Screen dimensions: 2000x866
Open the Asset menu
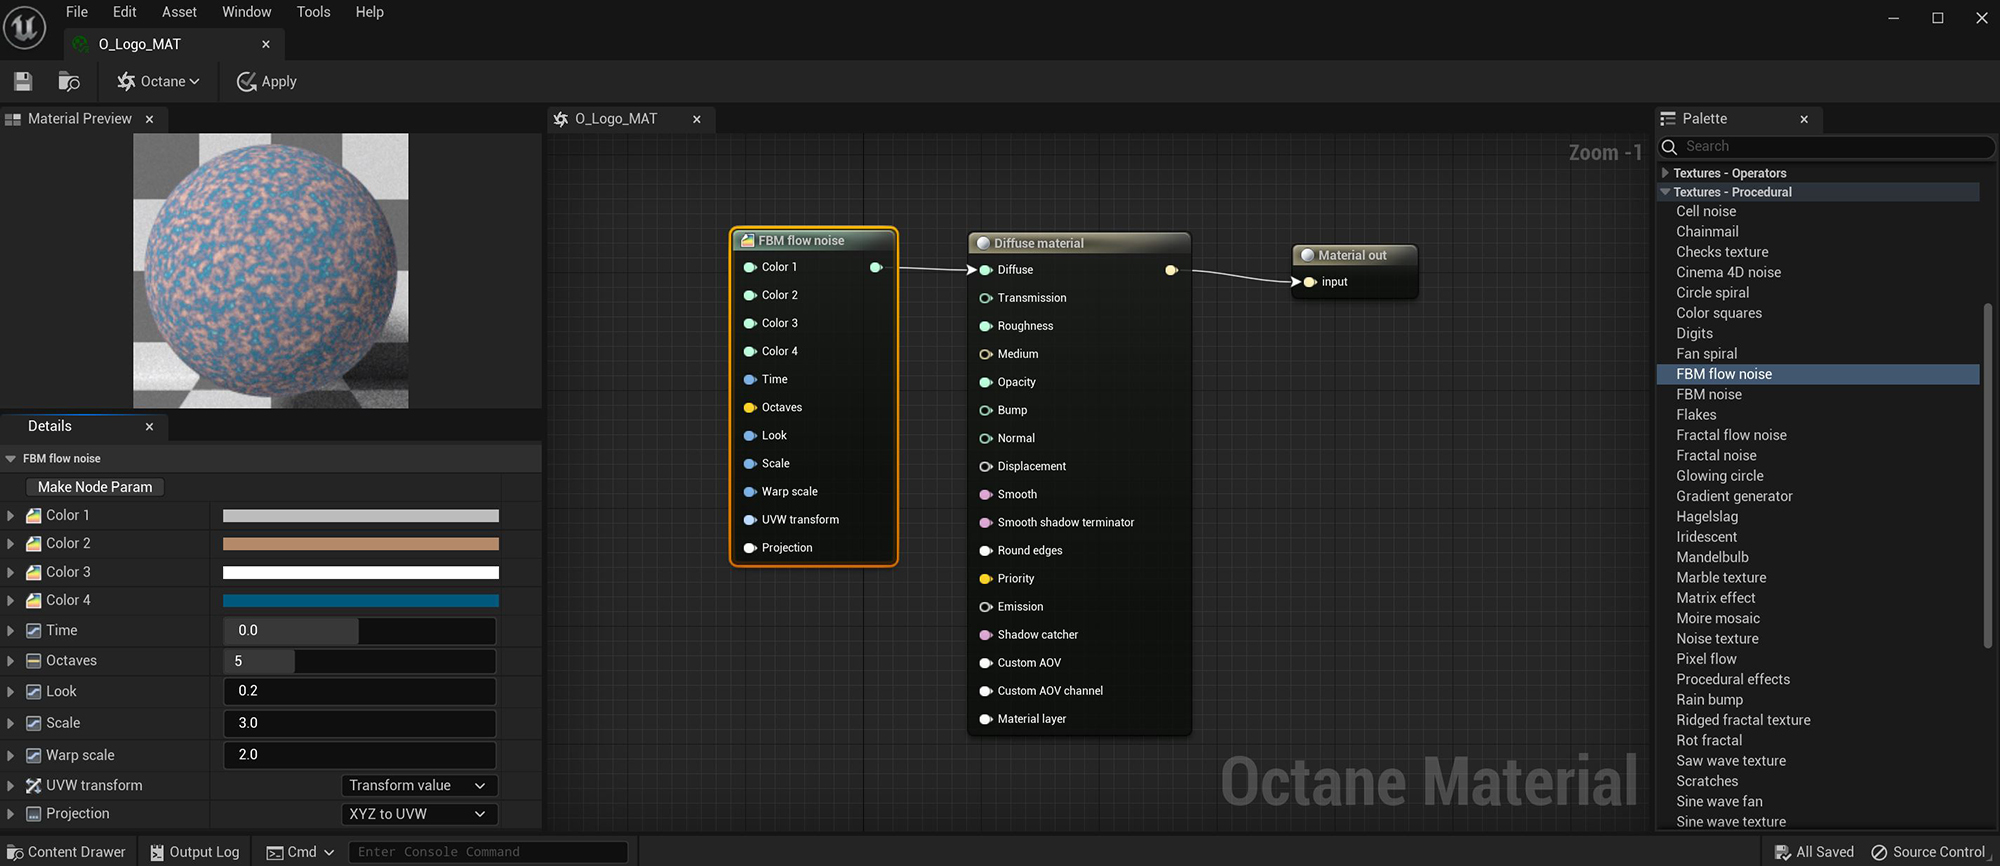[x=179, y=12]
